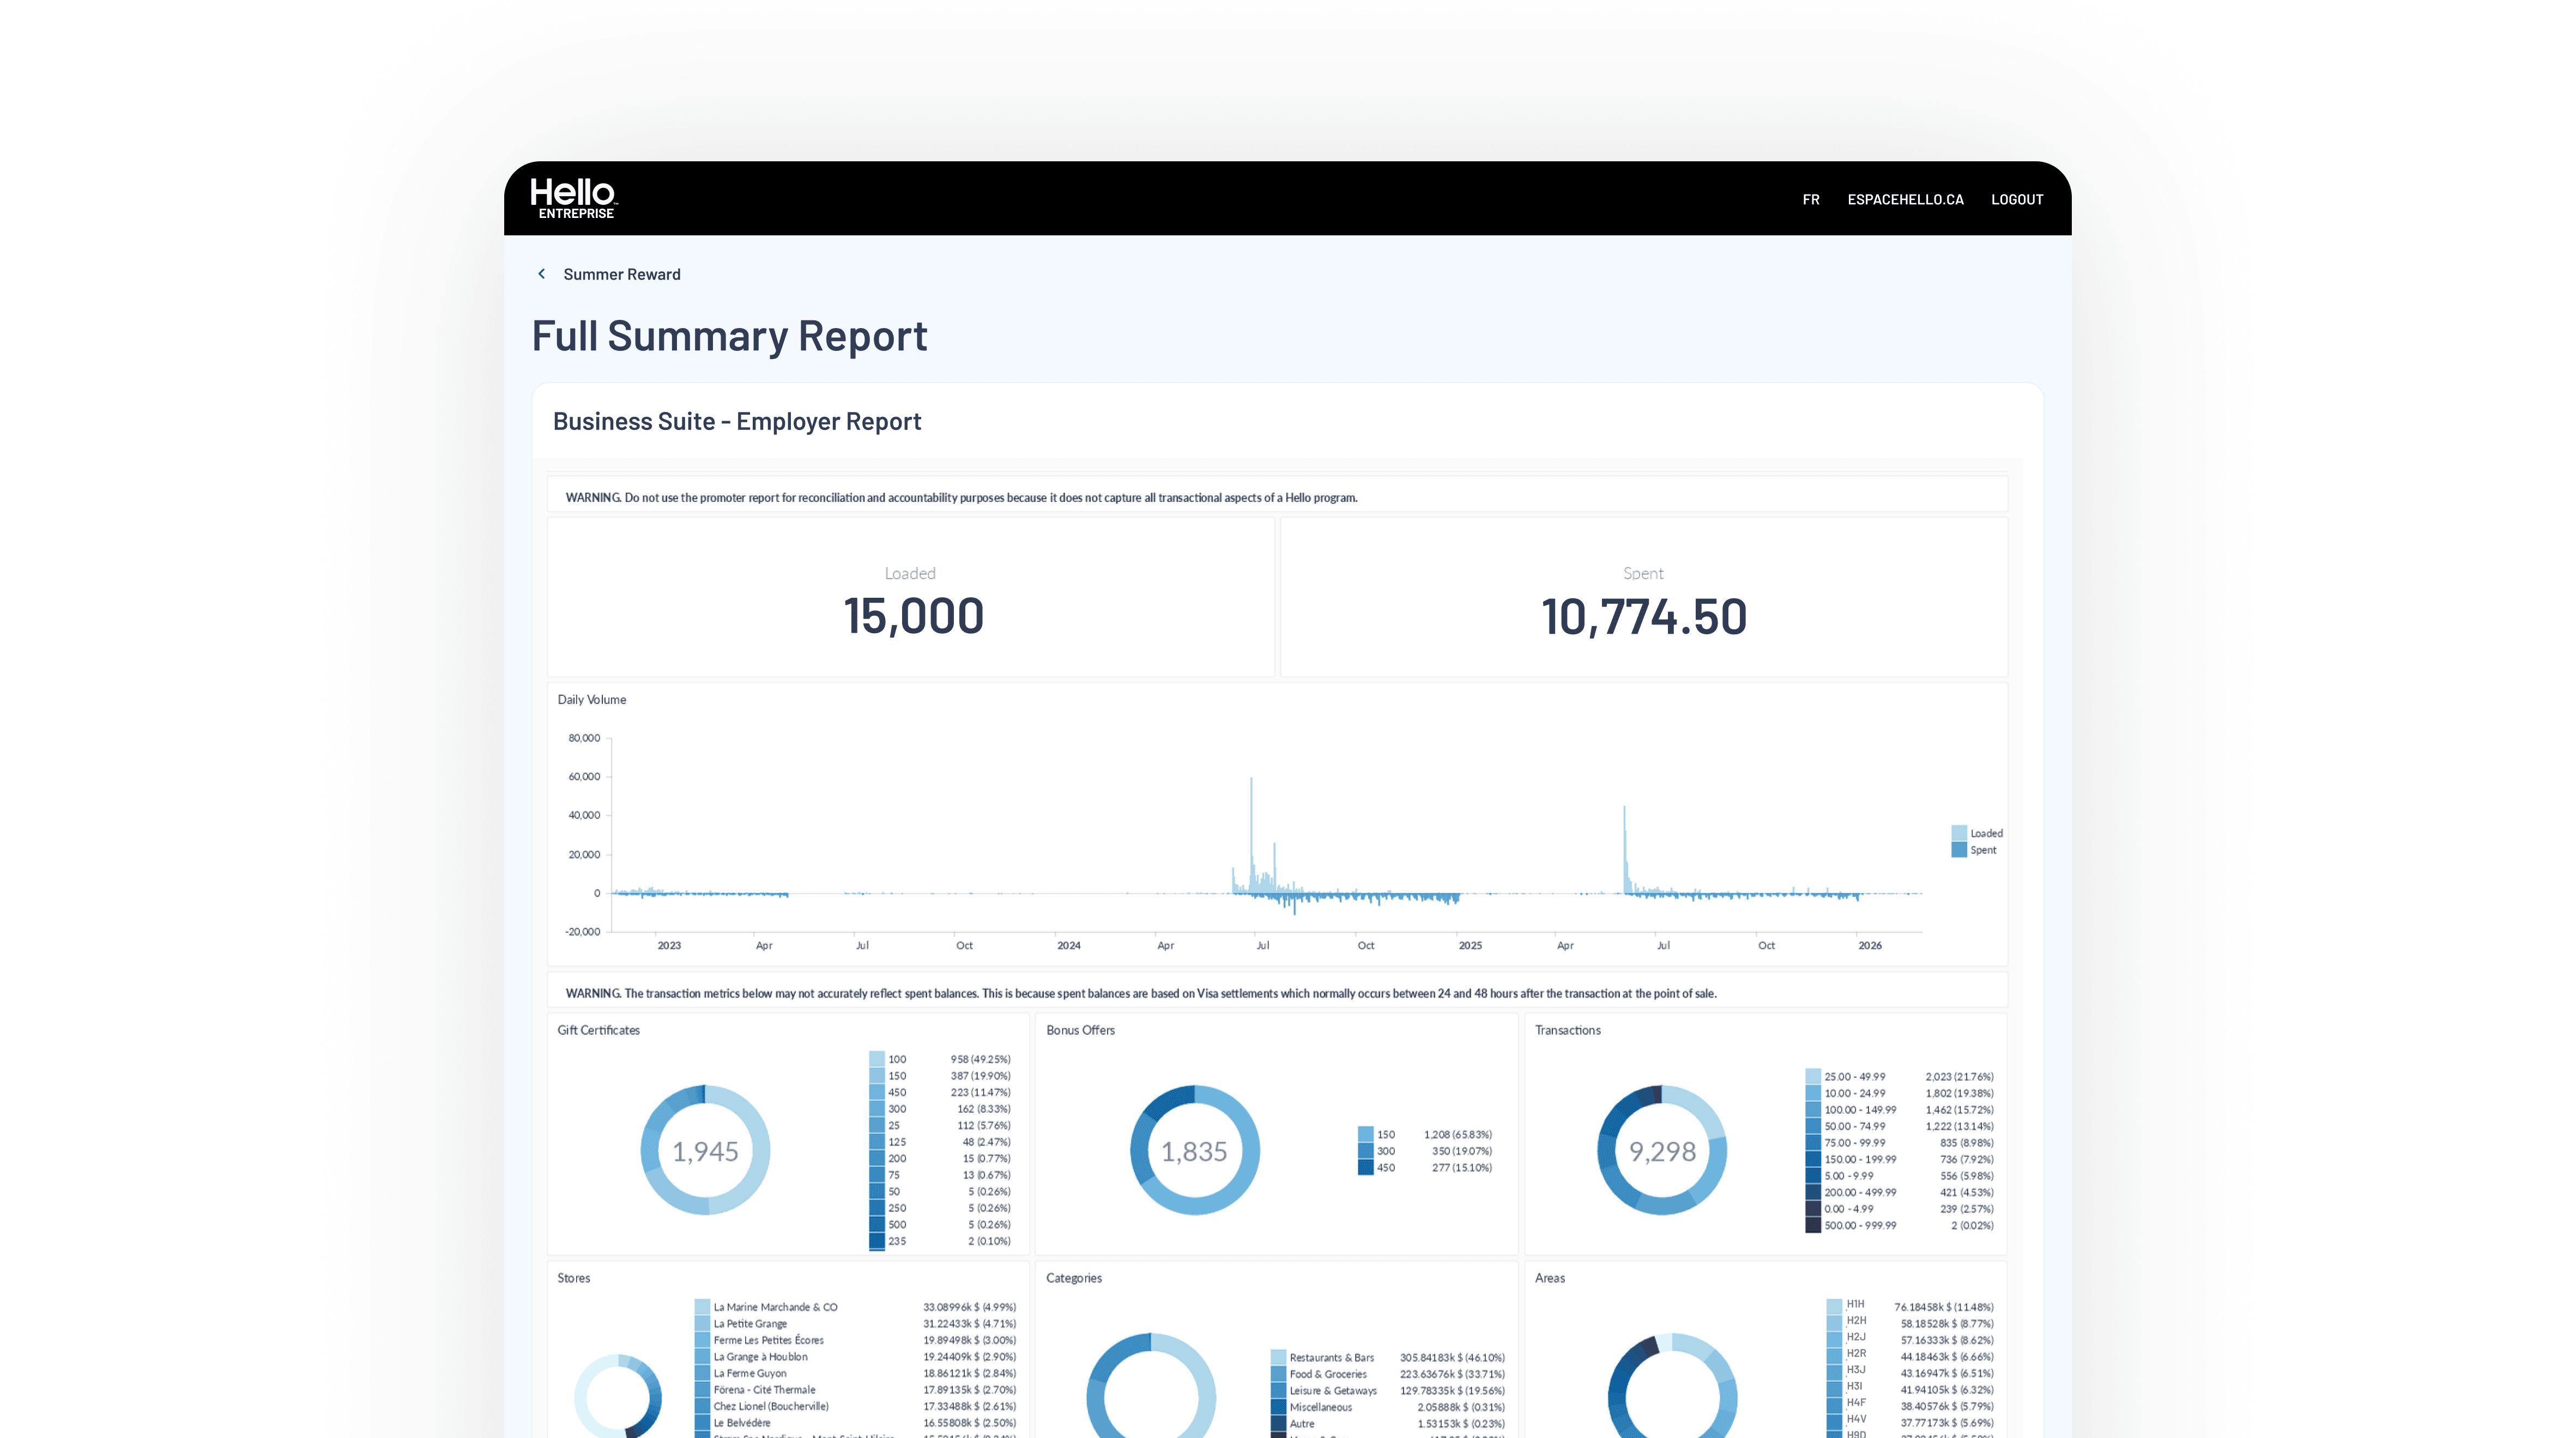
Task: Select the 25.00 - 49.99 Transactions legend entry
Action: (1854, 1077)
